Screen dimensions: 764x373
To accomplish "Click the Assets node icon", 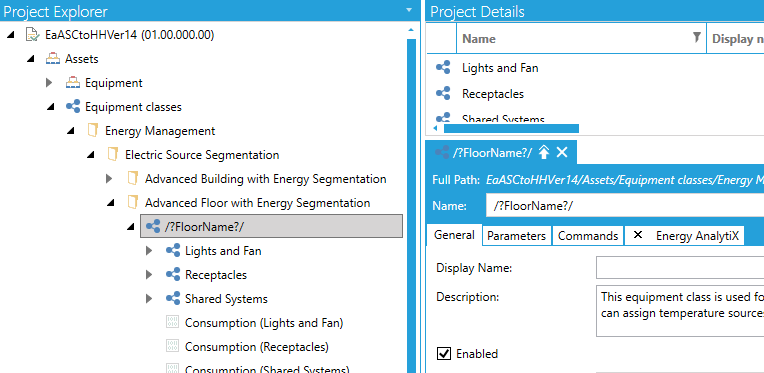I will [52, 59].
